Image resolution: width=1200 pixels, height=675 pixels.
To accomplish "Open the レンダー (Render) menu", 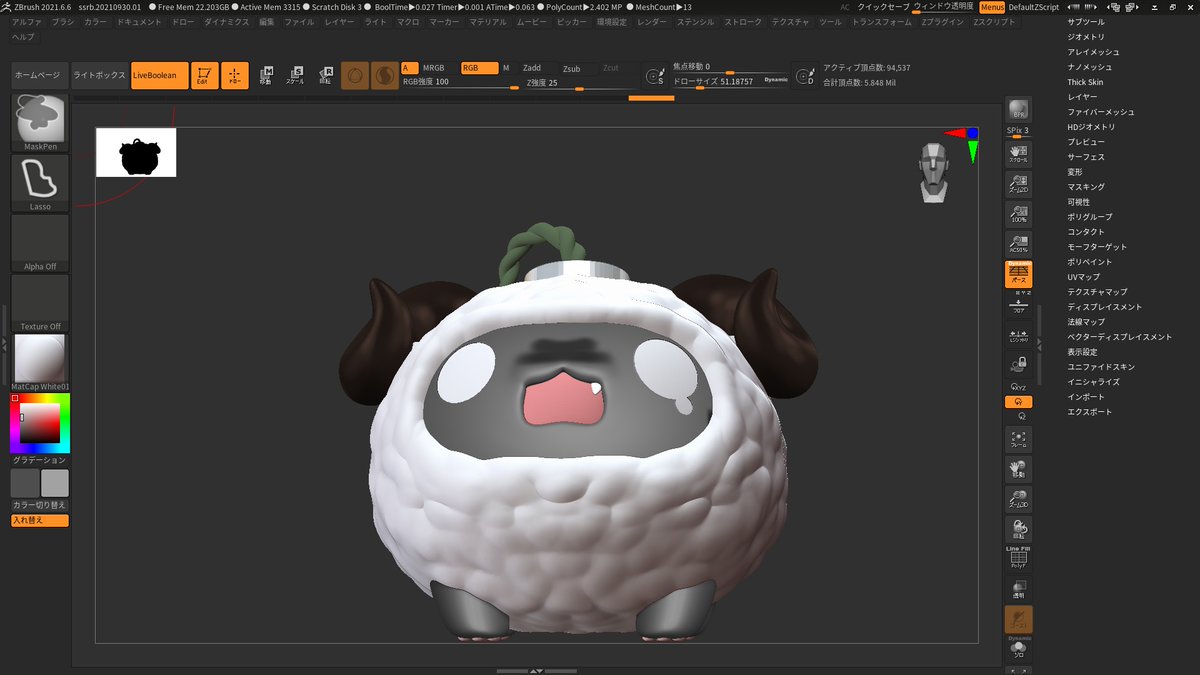I will (651, 21).
